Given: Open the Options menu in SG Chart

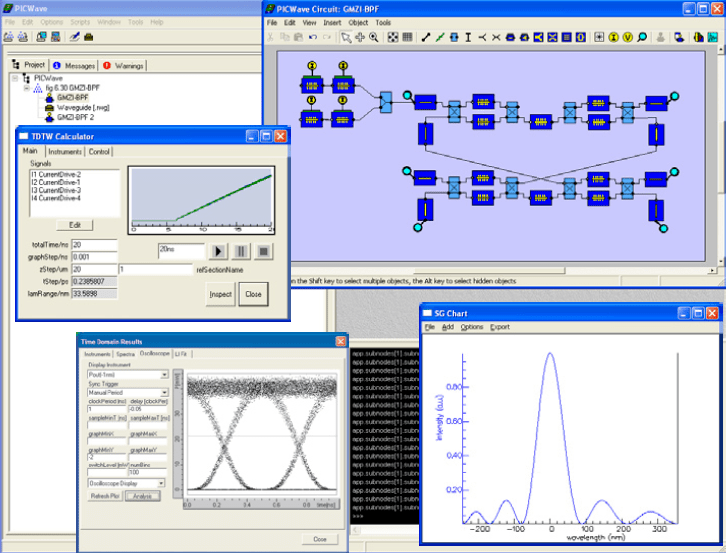Looking at the screenshot, I should tap(471, 327).
